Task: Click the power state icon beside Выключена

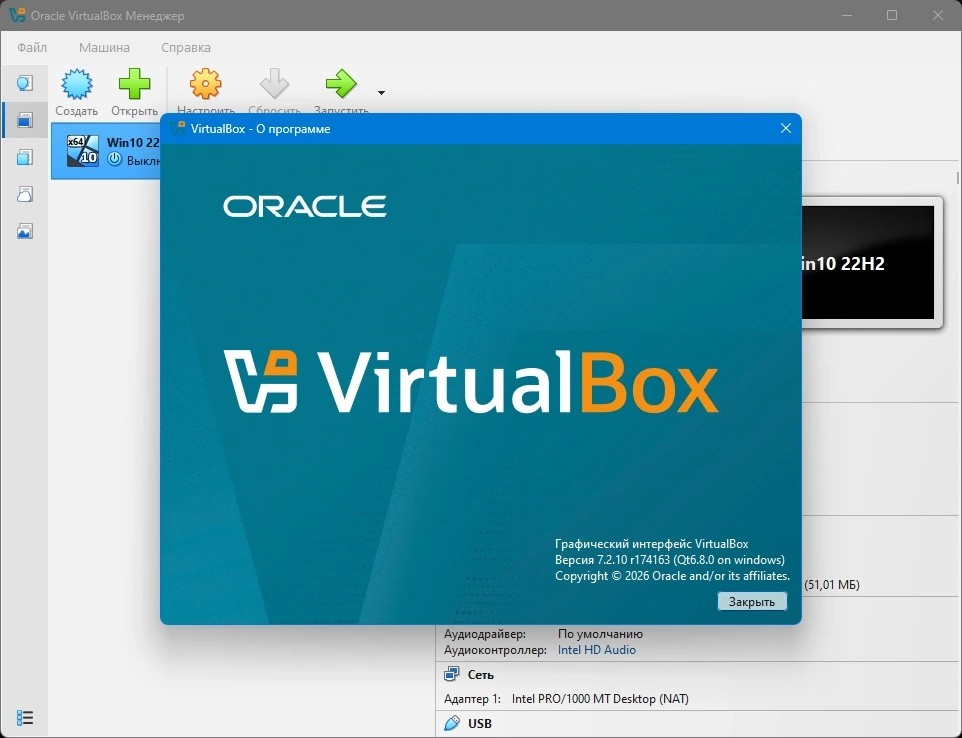Action: pyautogui.click(x=115, y=160)
